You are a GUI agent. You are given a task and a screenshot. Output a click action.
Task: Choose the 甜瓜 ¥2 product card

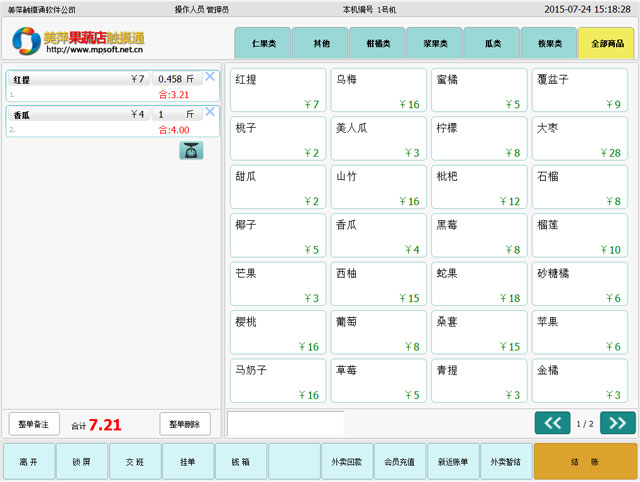tap(278, 187)
